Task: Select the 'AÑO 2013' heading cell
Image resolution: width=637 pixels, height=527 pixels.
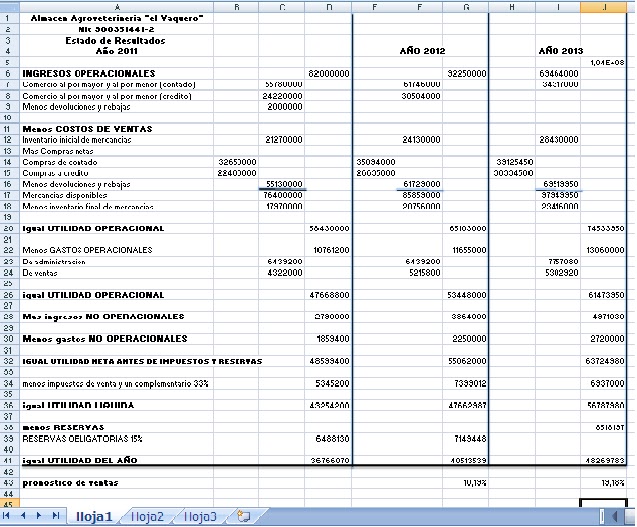Action: (561, 51)
